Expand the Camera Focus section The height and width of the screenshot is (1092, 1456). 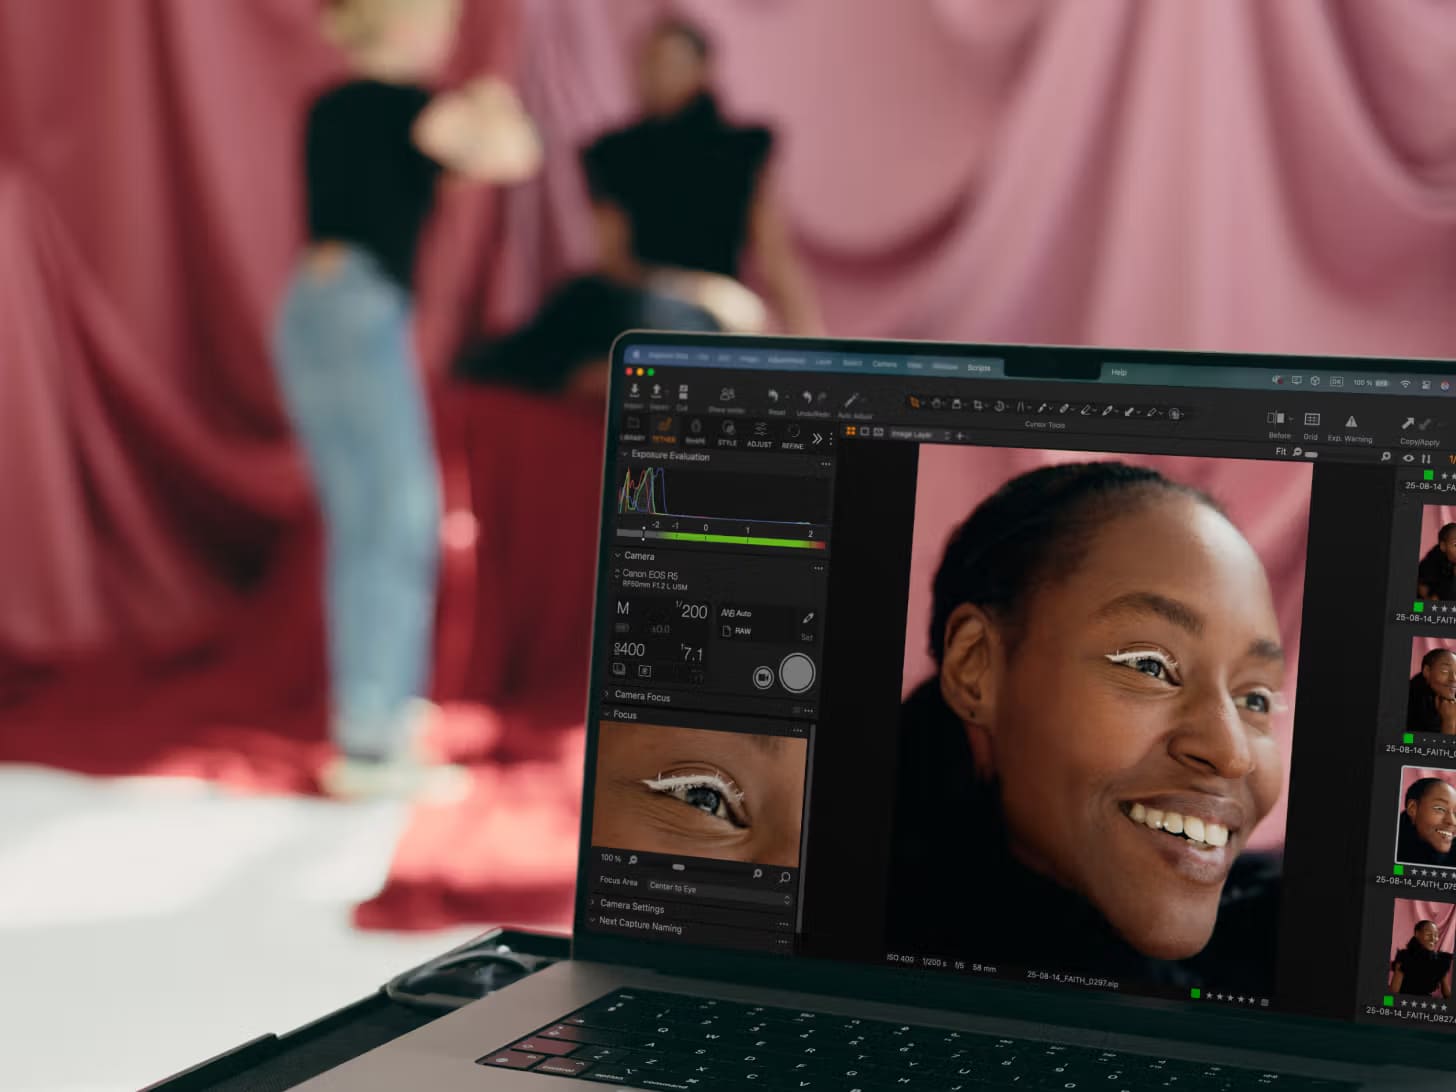[607, 696]
